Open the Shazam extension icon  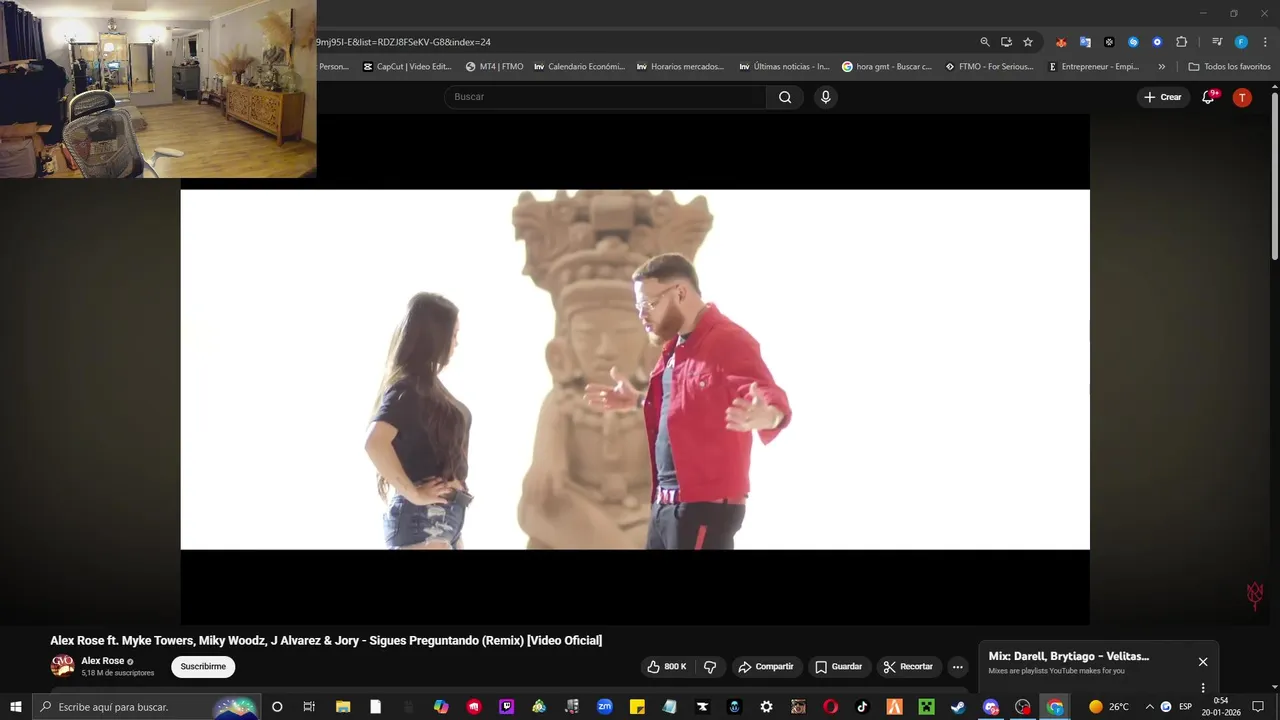coord(1133,42)
